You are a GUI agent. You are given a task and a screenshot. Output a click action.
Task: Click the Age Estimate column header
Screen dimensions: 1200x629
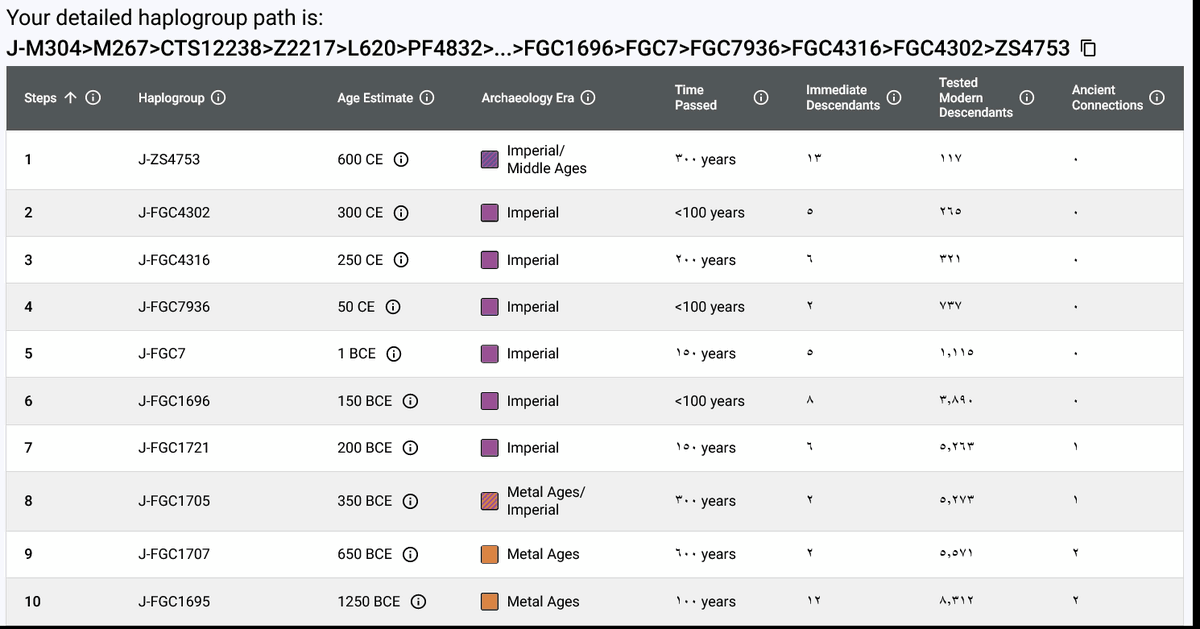point(375,98)
